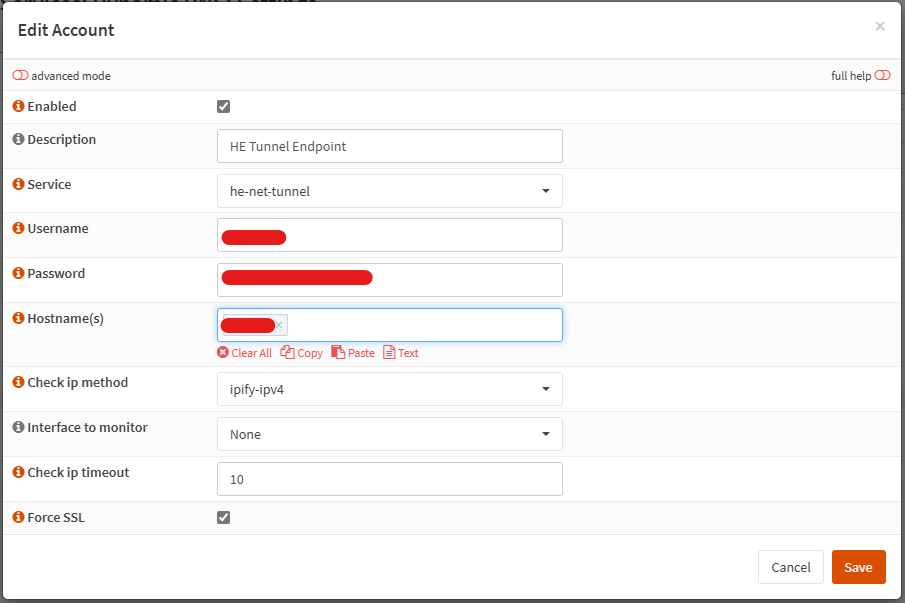Image resolution: width=905 pixels, height=603 pixels.
Task: Show help for the Password field
Action: tap(18, 273)
